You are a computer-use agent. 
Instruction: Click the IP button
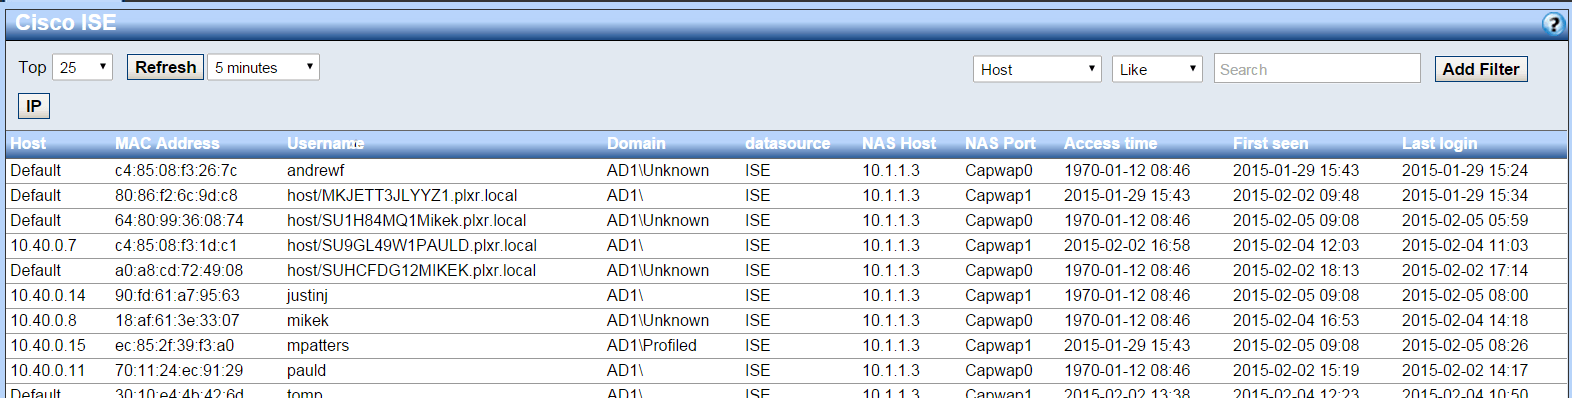tap(34, 106)
